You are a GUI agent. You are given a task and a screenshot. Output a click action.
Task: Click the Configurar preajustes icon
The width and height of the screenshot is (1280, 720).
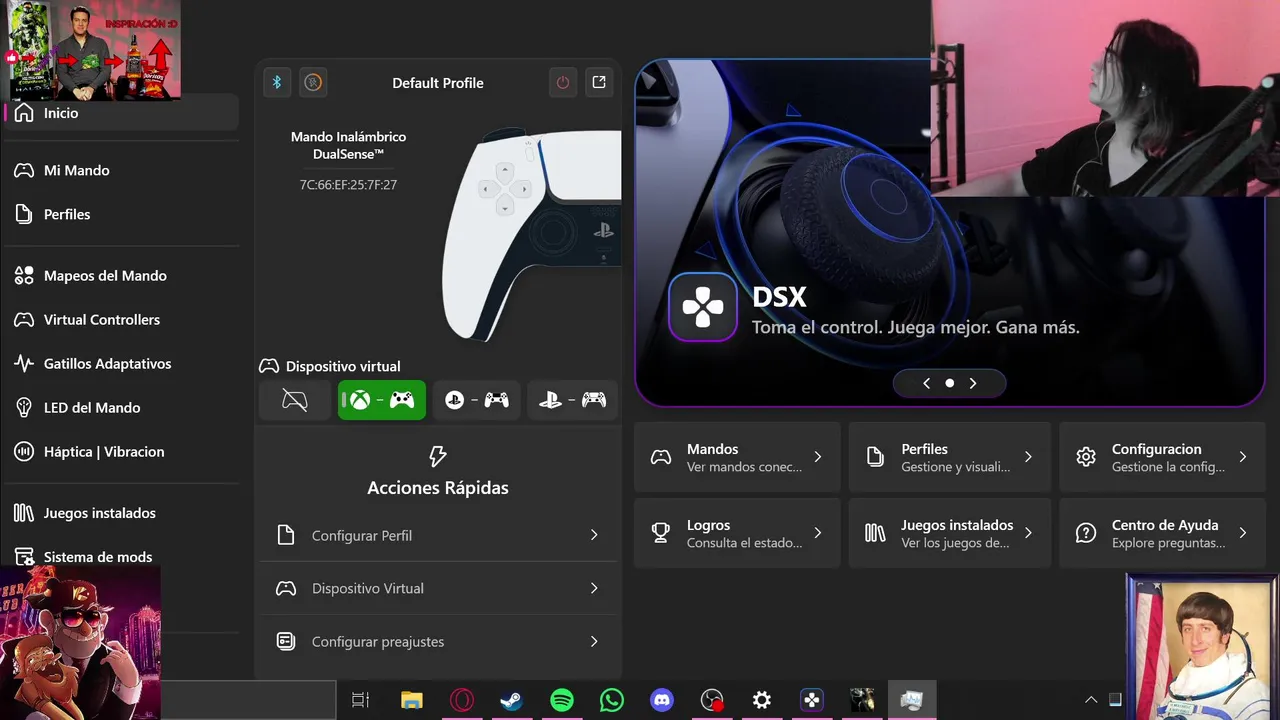[286, 641]
